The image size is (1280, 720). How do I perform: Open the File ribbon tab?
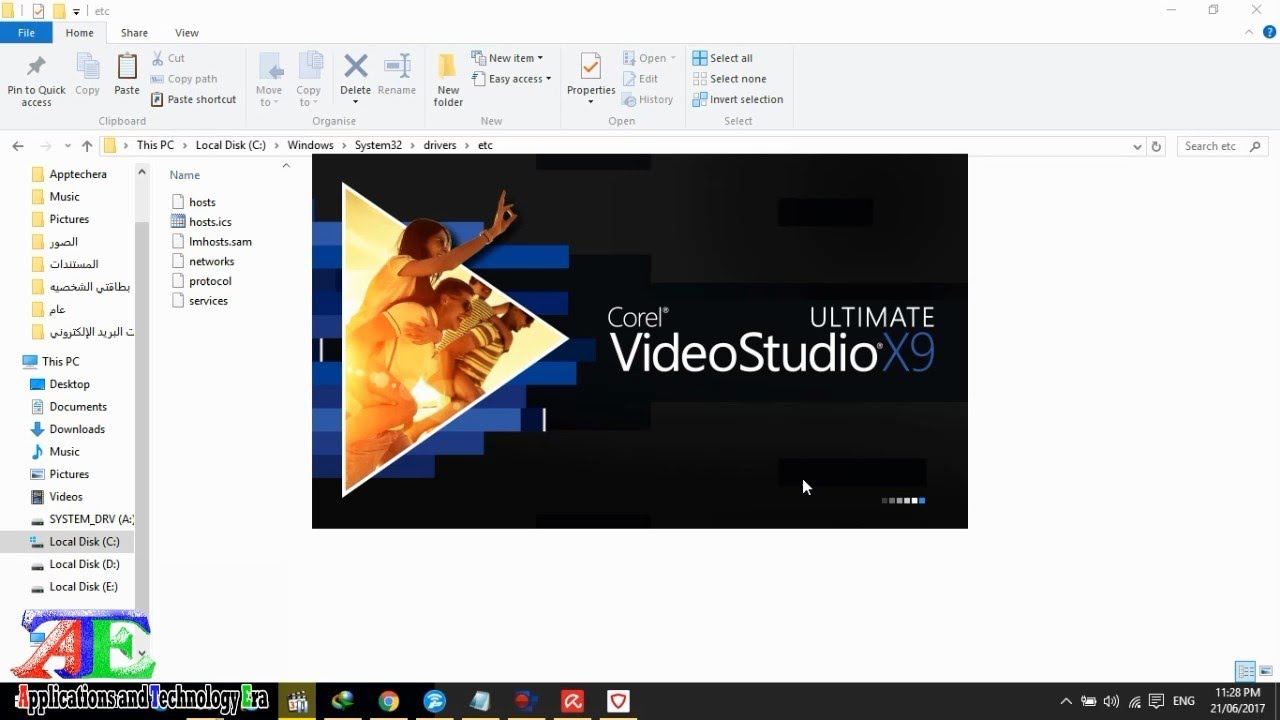26,33
